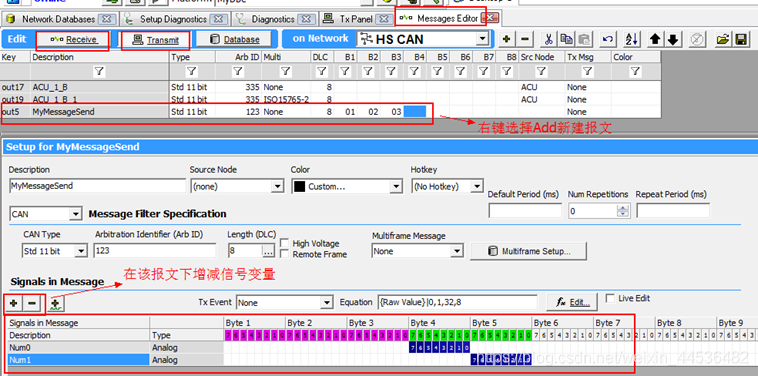Filter the Multi column
758x376 pixels.
click(x=286, y=72)
